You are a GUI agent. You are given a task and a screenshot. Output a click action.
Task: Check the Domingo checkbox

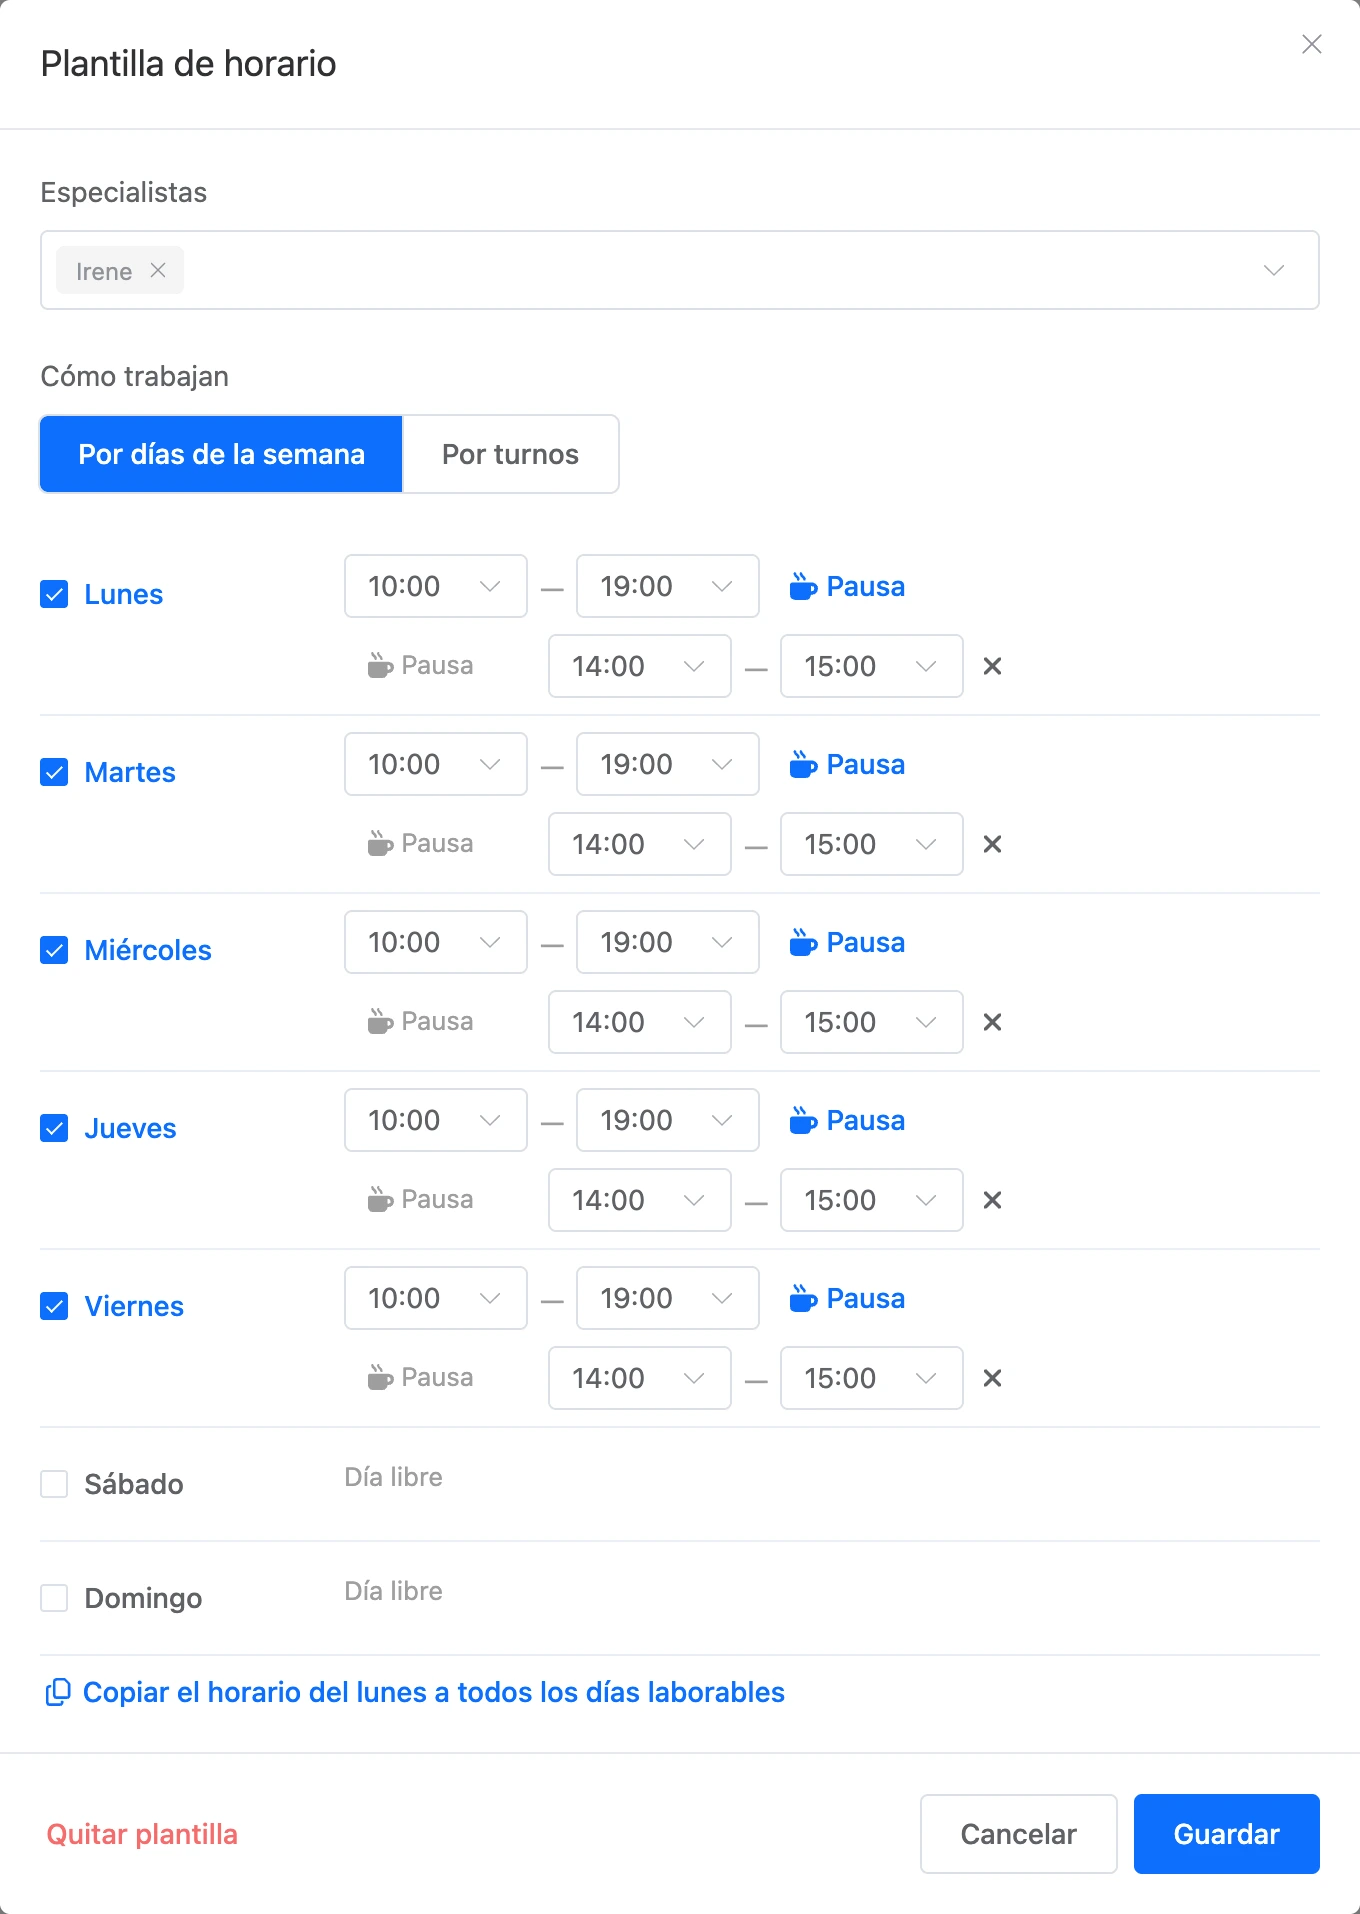point(54,1598)
